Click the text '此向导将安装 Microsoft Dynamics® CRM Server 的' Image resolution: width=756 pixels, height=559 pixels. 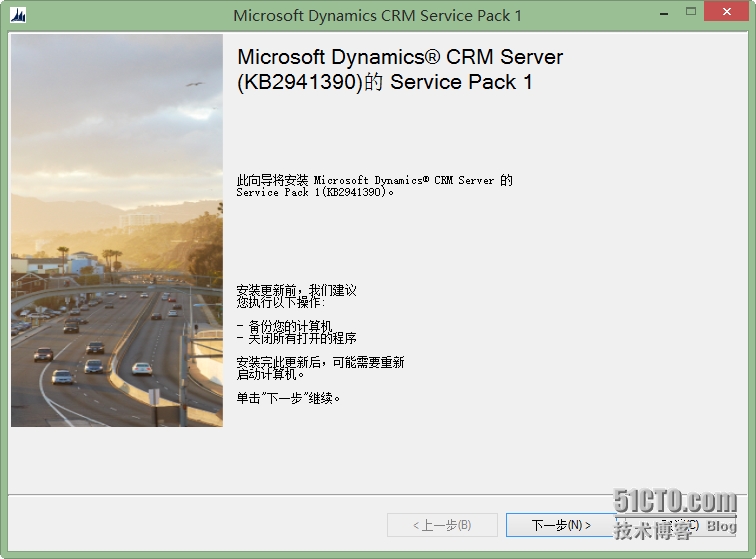point(375,180)
